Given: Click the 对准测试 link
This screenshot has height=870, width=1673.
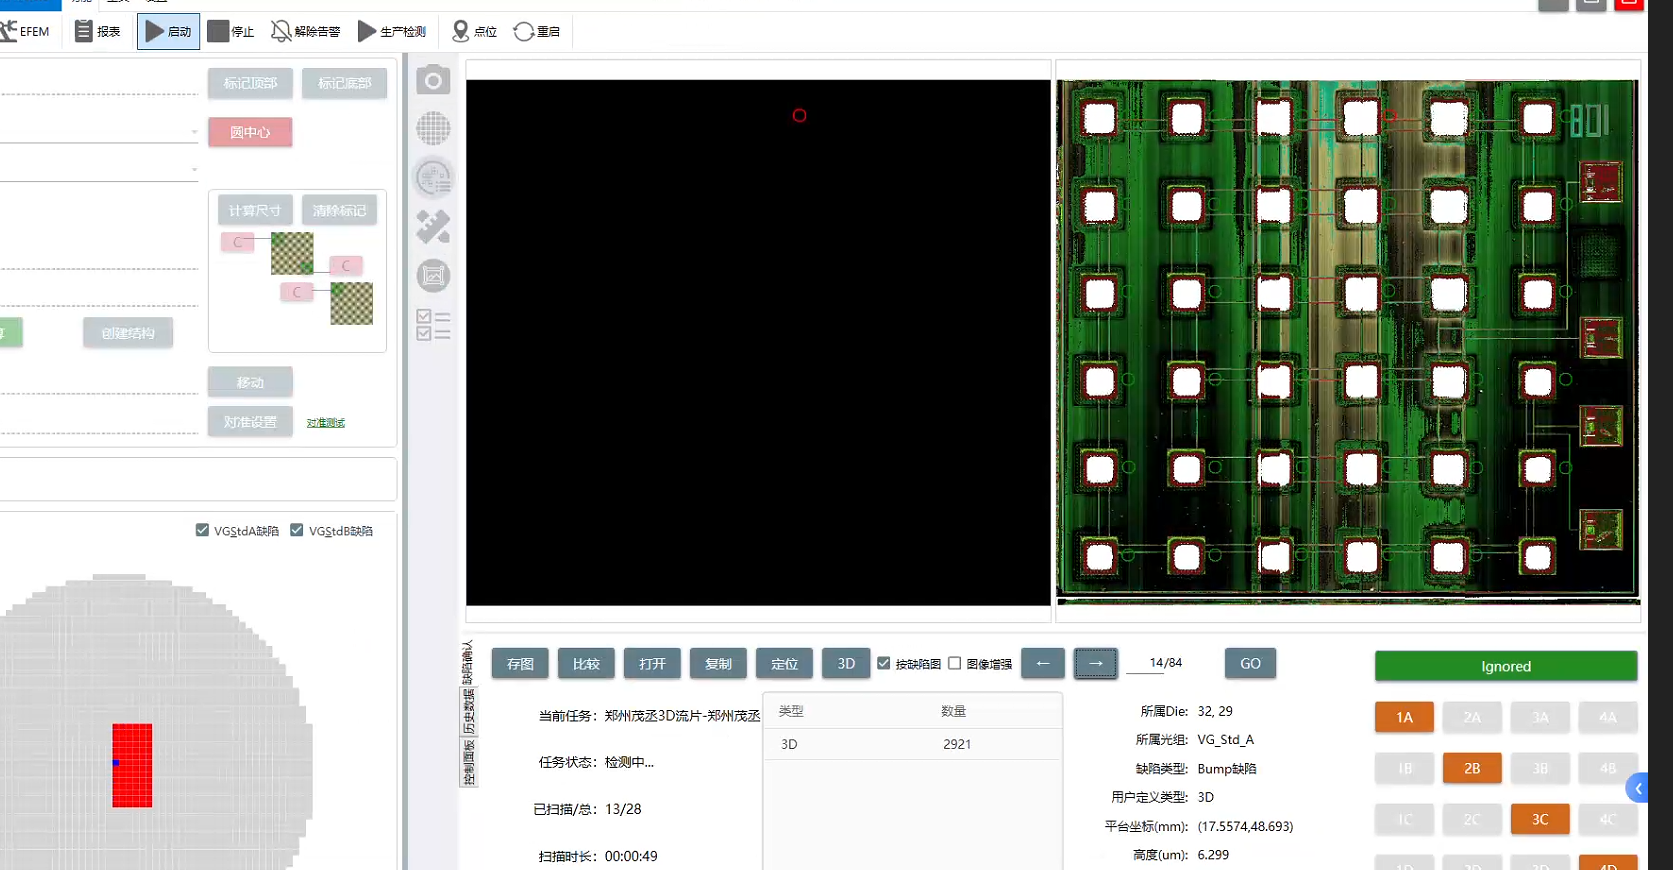Looking at the screenshot, I should coord(326,423).
